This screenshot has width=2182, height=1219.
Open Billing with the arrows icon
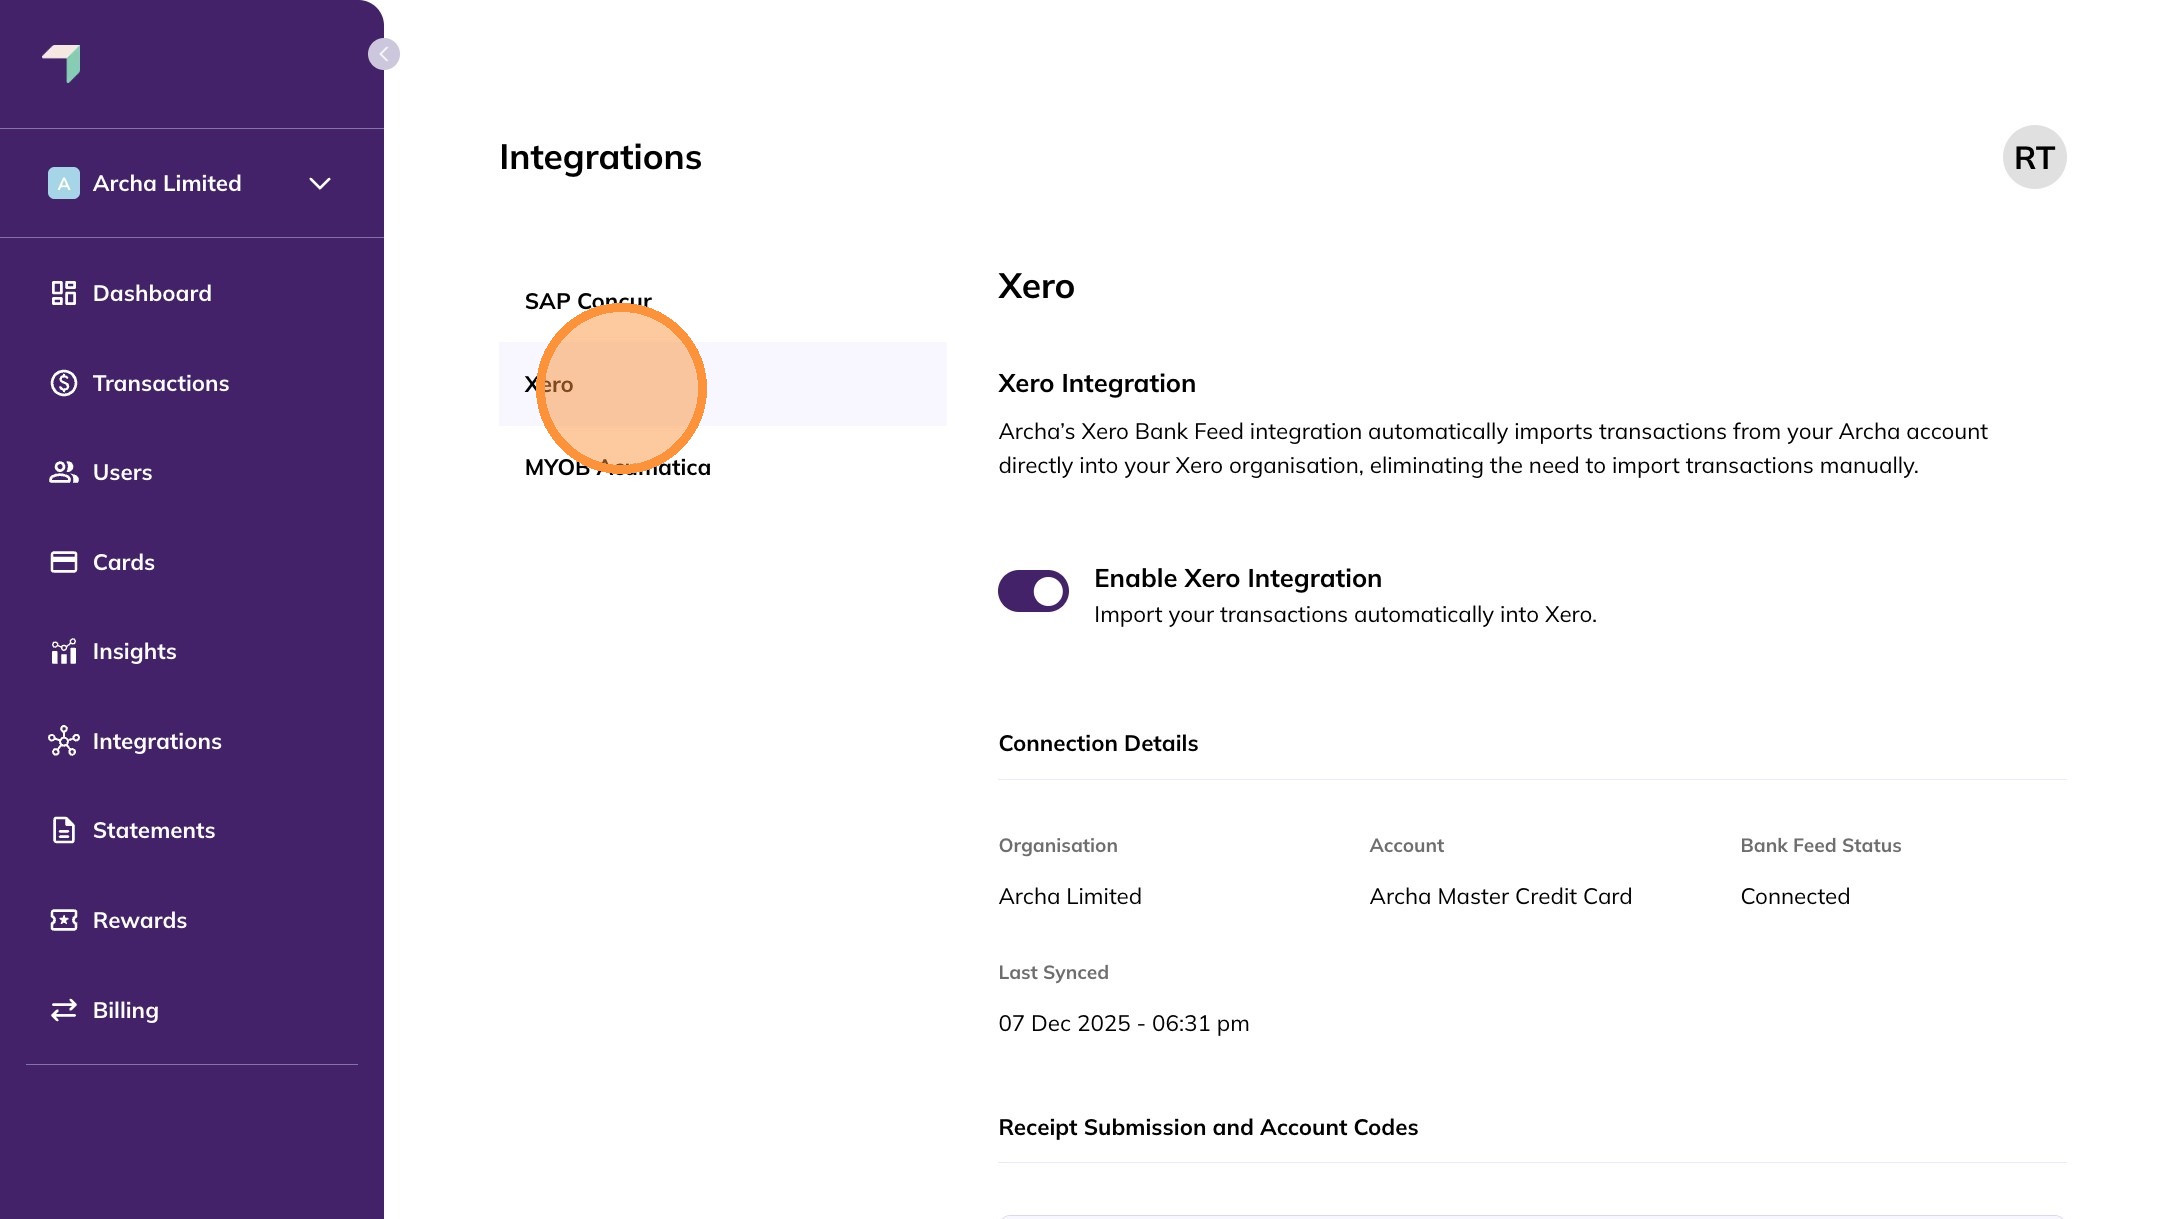coord(63,1009)
